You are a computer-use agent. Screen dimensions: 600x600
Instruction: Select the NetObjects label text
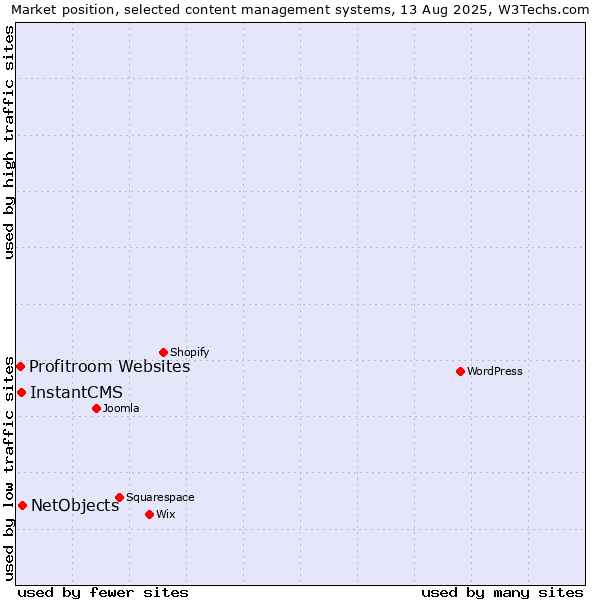75,505
